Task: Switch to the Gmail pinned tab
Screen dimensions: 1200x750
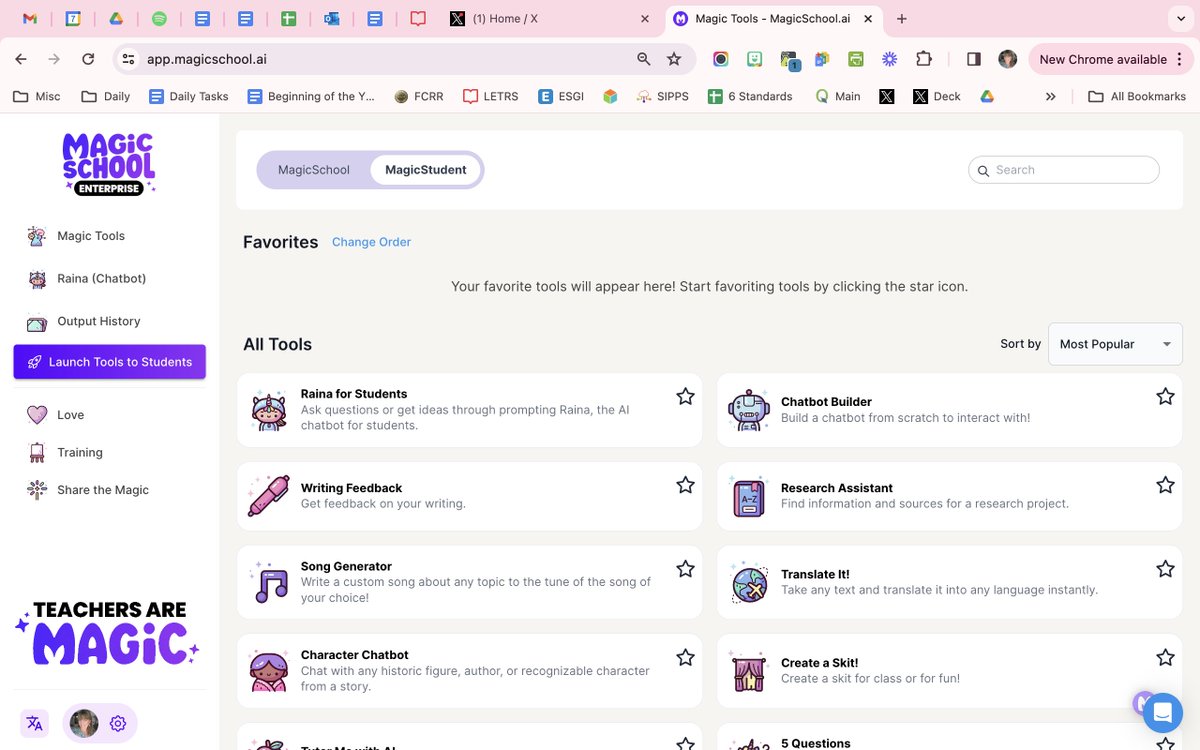Action: click(29, 19)
